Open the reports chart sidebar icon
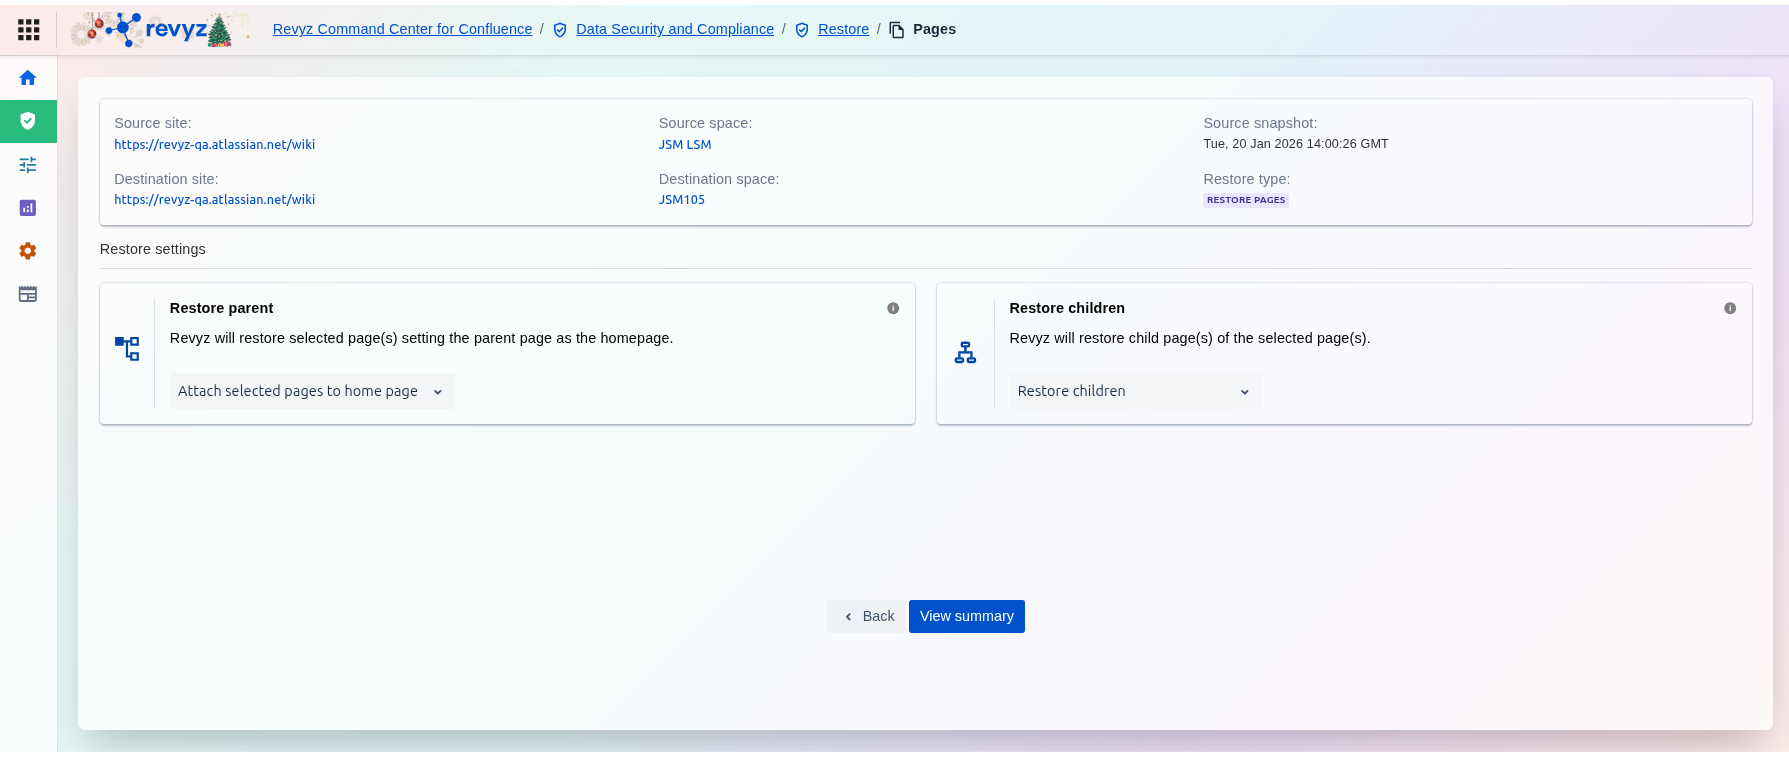Image resolution: width=1789 pixels, height=759 pixels. coord(28,208)
